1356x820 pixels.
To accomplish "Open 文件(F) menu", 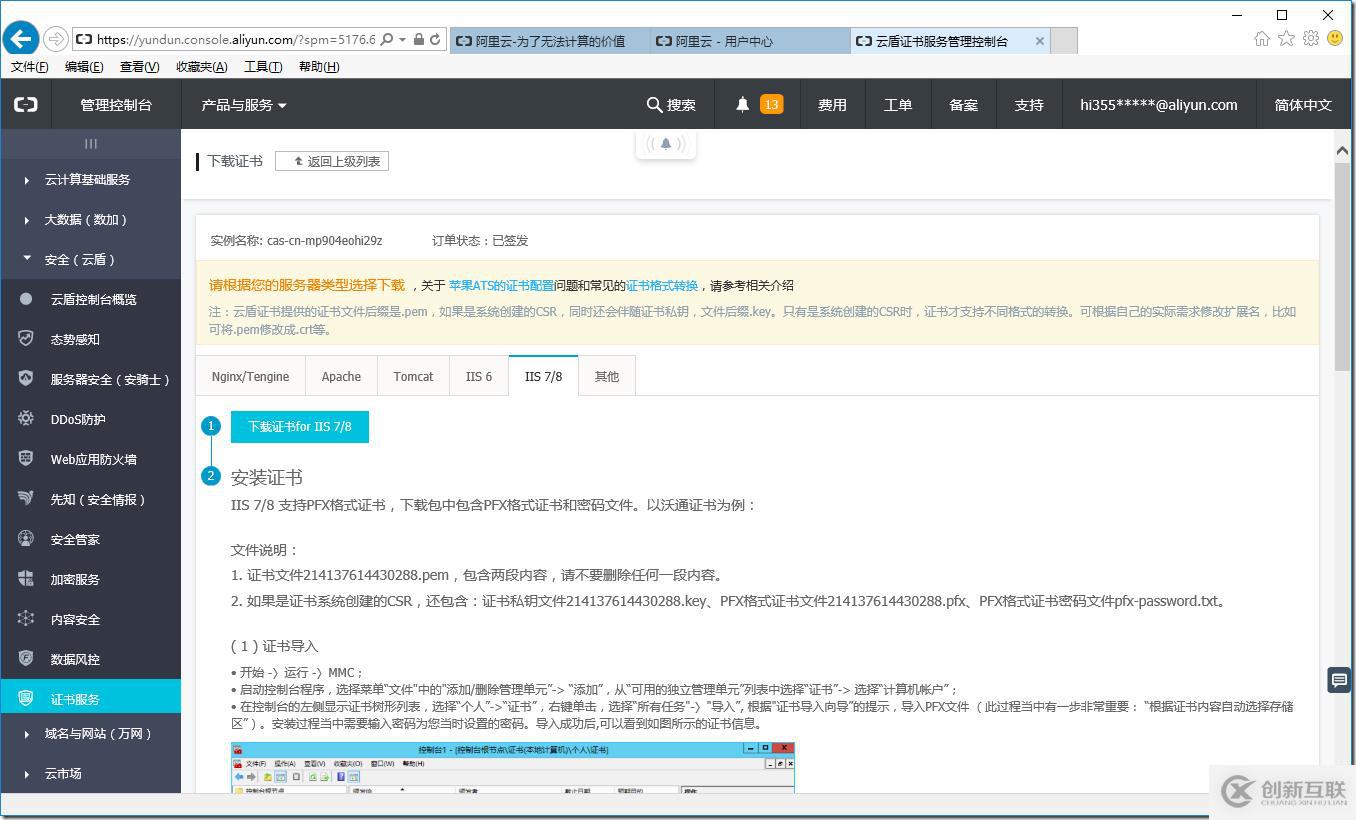I will tap(29, 67).
